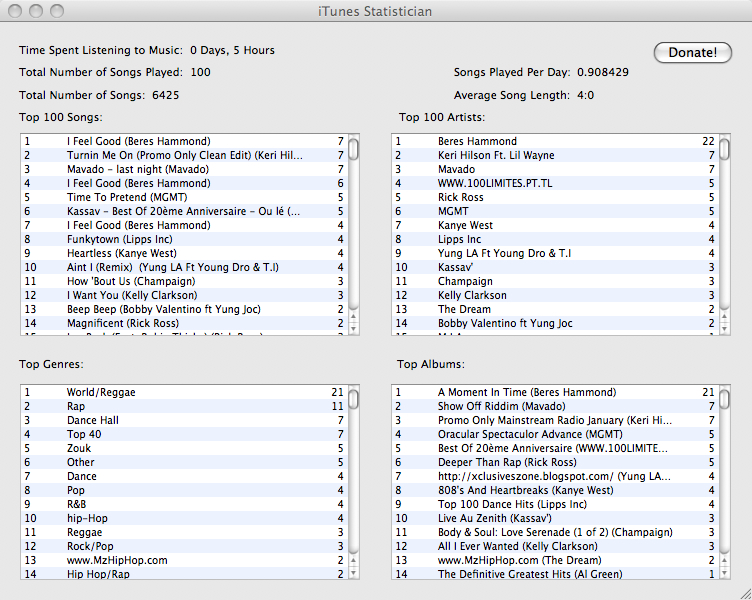752x600 pixels.
Task: Select artist 'WWW.100LIMITES.PT.TL'
Action: tap(556, 183)
